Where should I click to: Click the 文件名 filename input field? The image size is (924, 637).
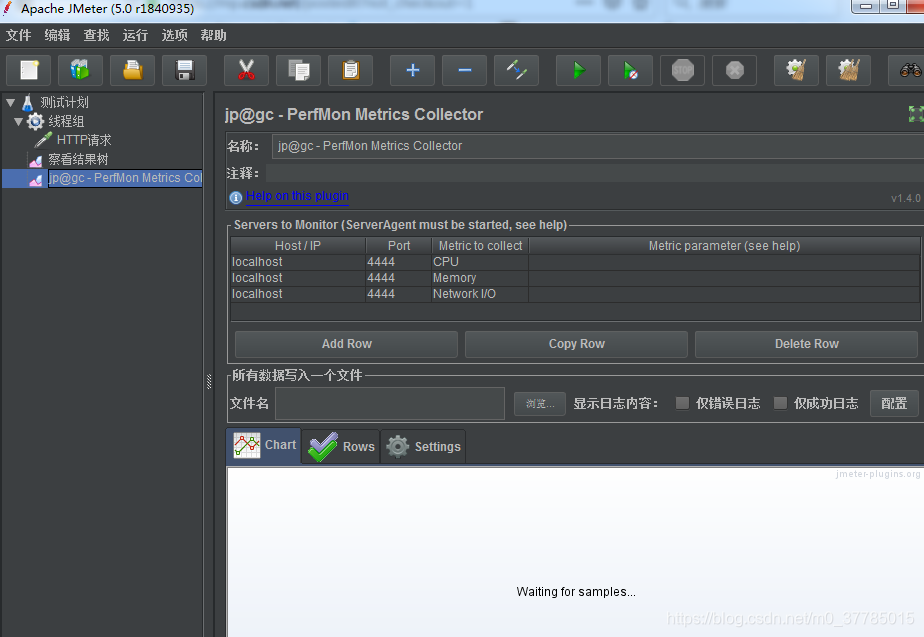tap(390, 404)
